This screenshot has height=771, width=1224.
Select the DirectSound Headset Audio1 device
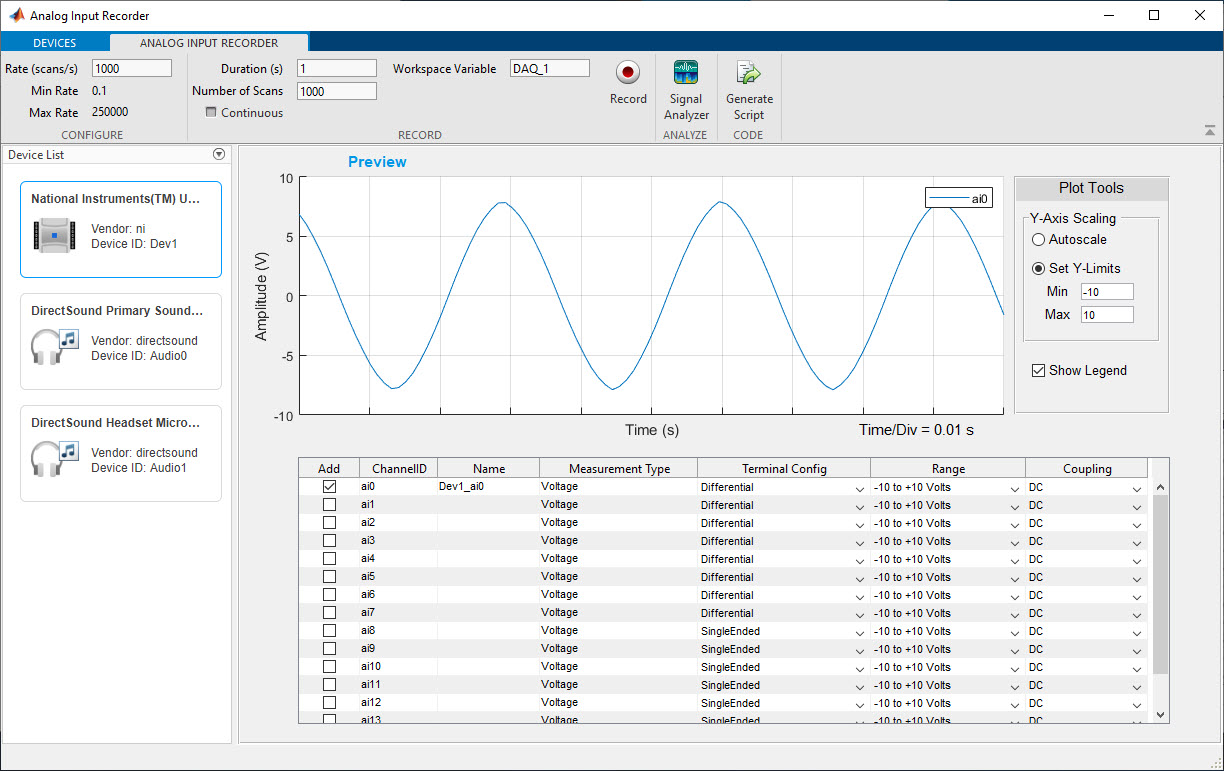point(121,453)
